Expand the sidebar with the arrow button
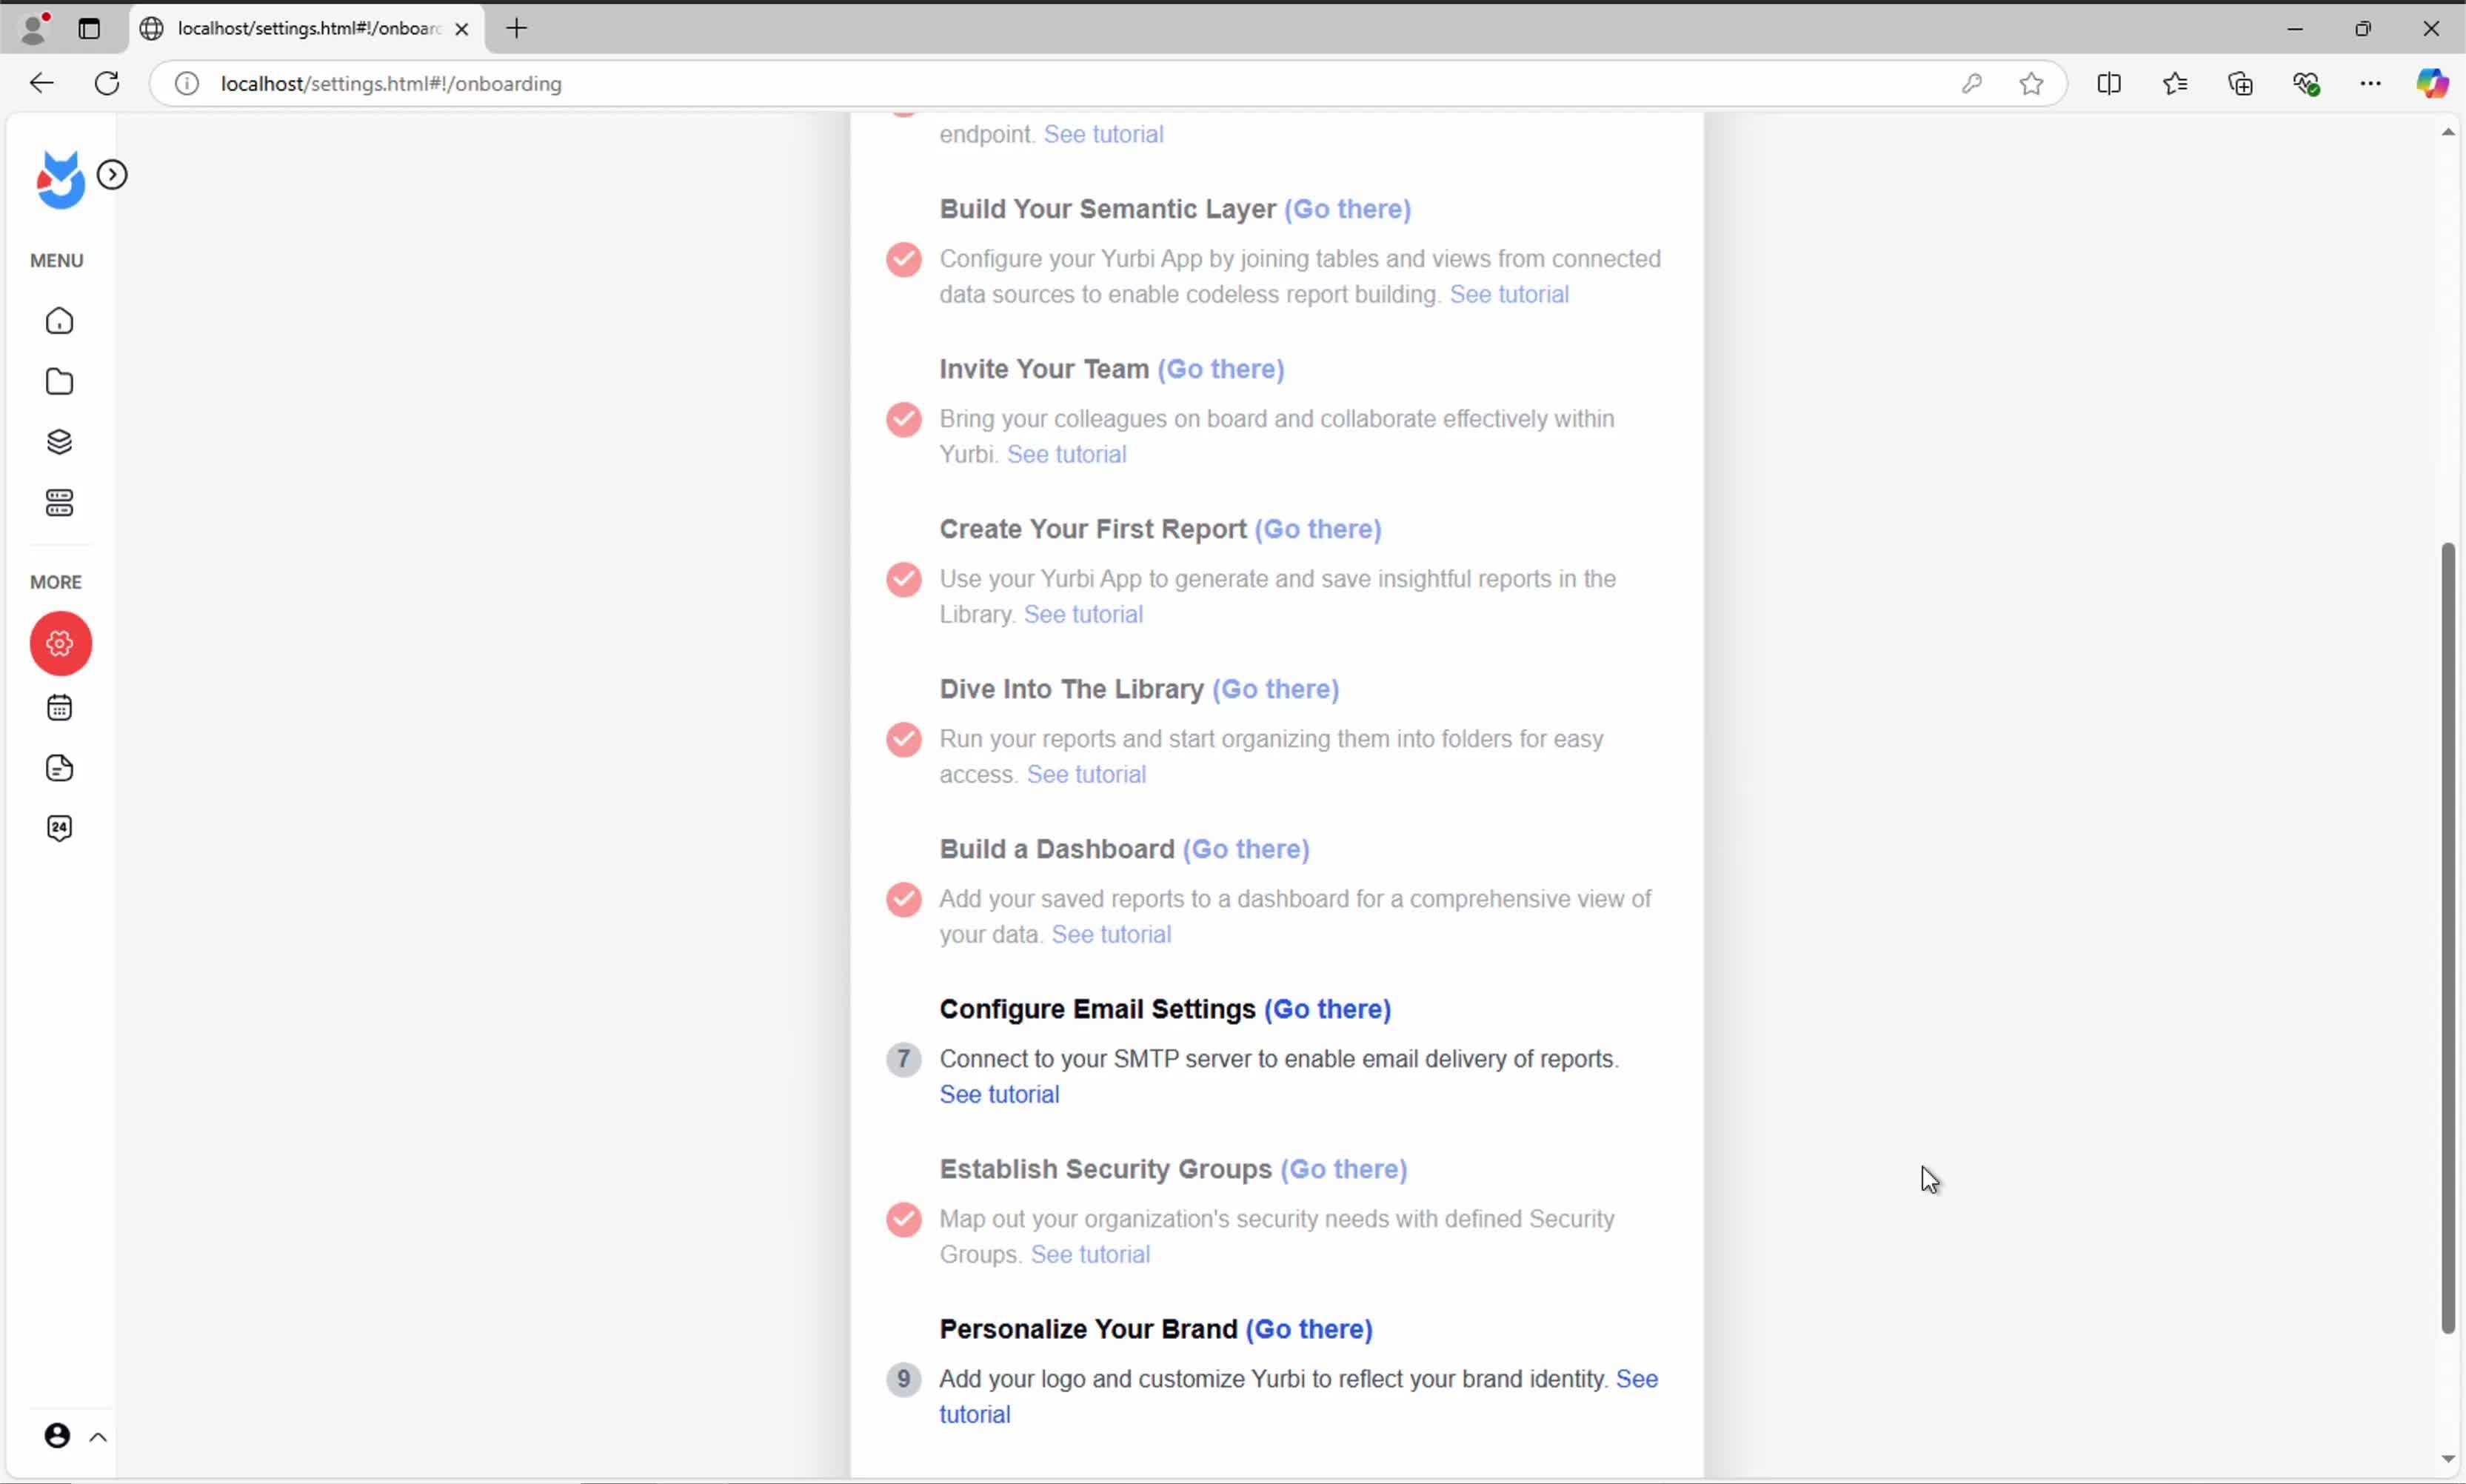 112,175
